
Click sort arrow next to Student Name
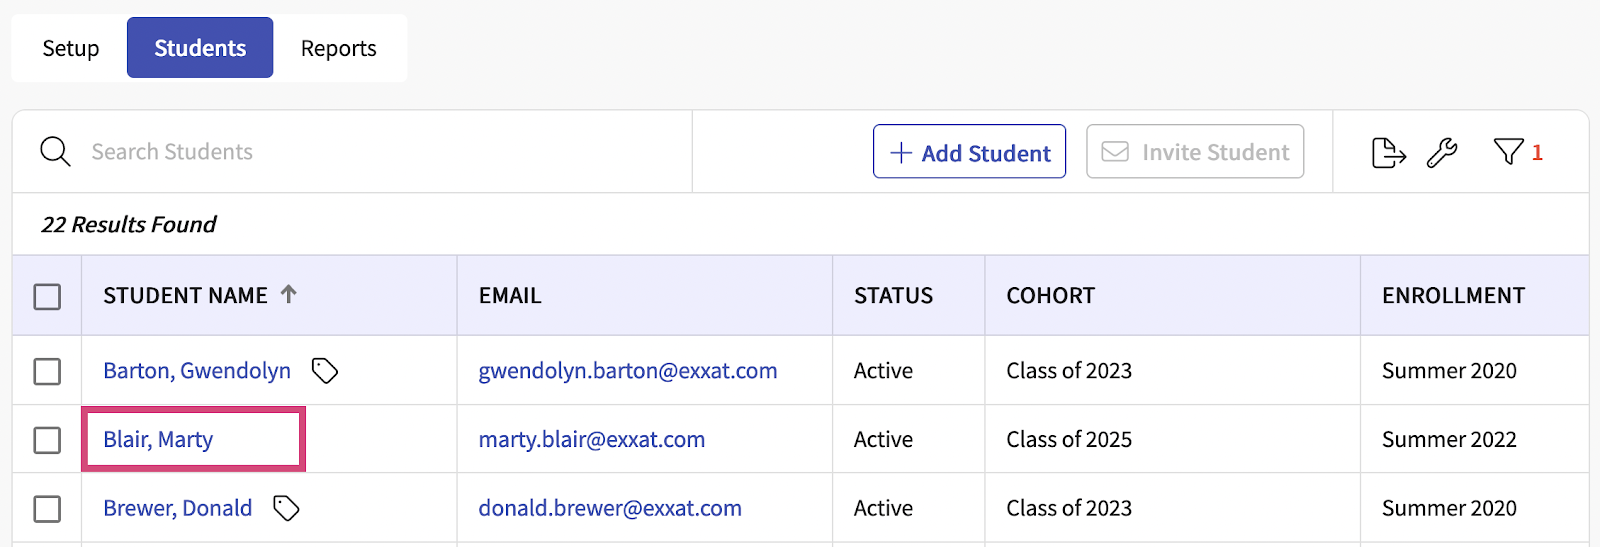pyautogui.click(x=289, y=294)
